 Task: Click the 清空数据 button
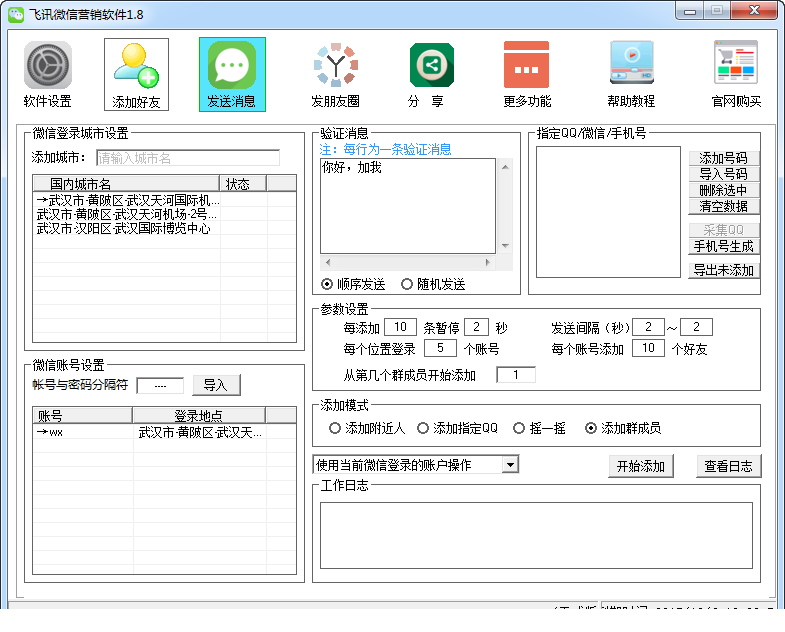click(x=724, y=206)
